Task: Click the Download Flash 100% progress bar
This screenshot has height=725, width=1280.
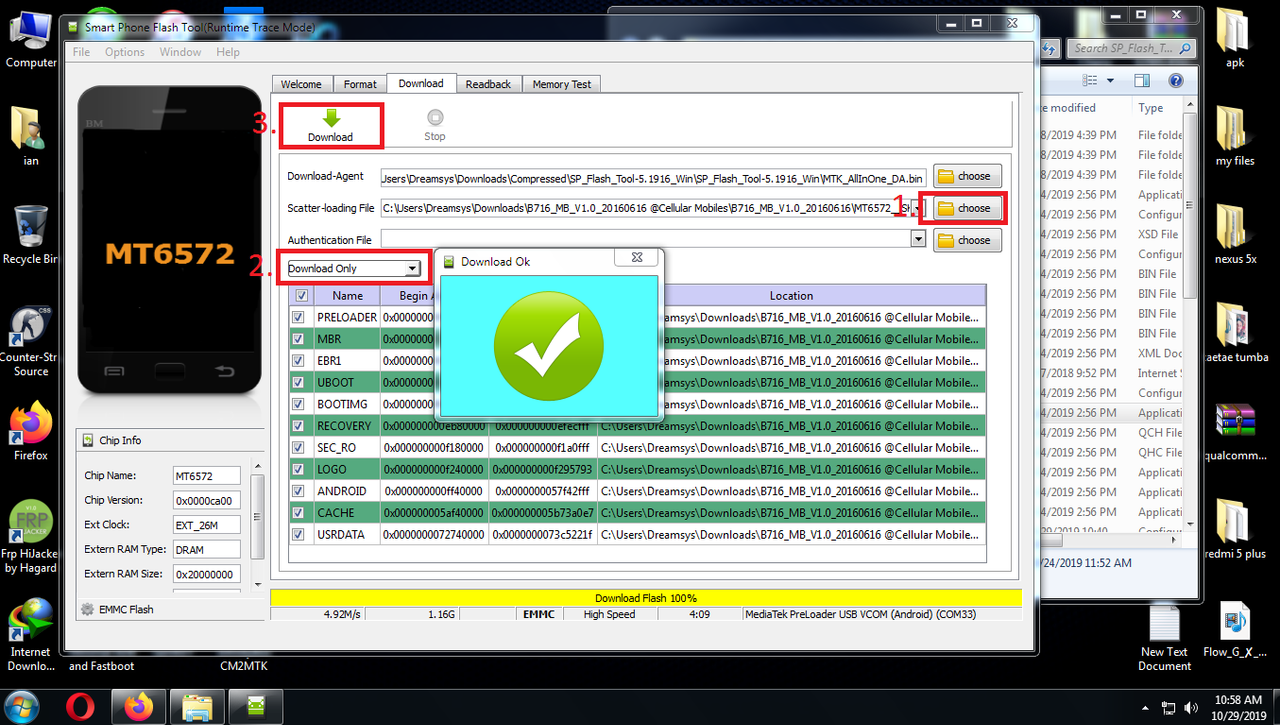Action: click(646, 598)
